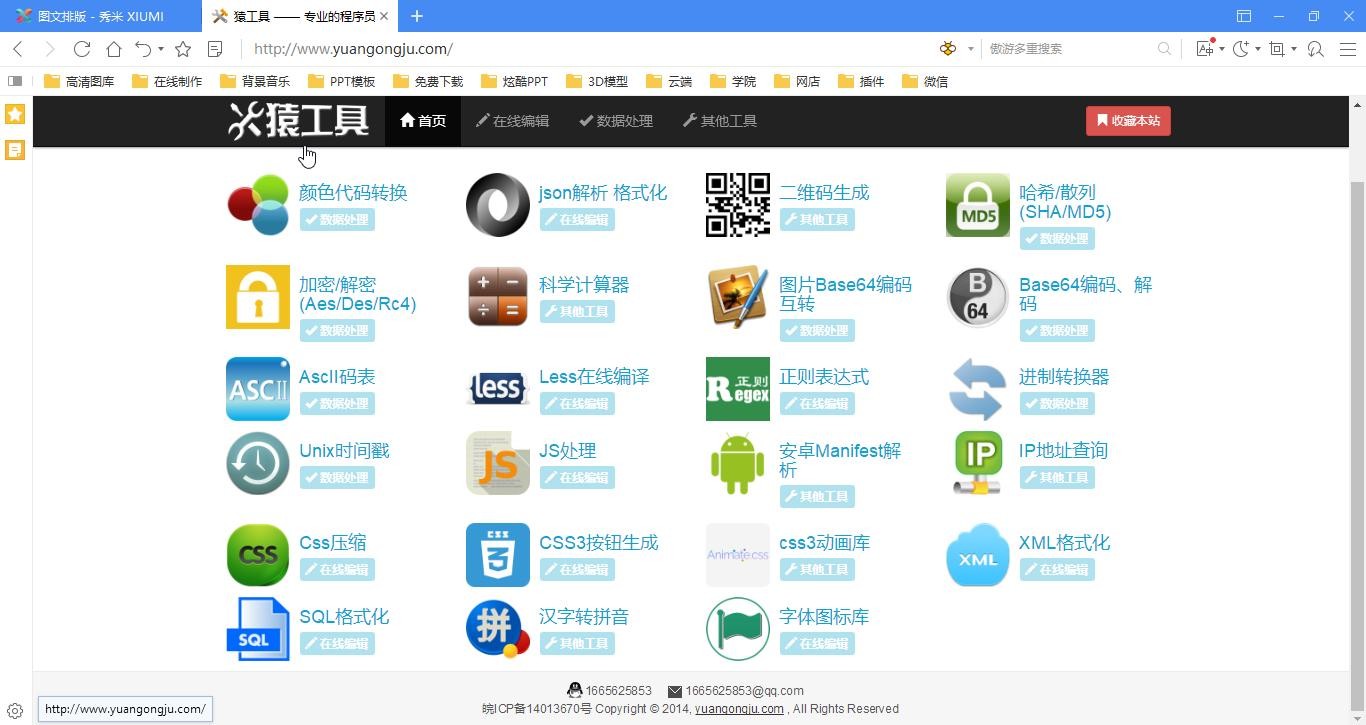Open the json解析 格式化 link

click(x=602, y=193)
